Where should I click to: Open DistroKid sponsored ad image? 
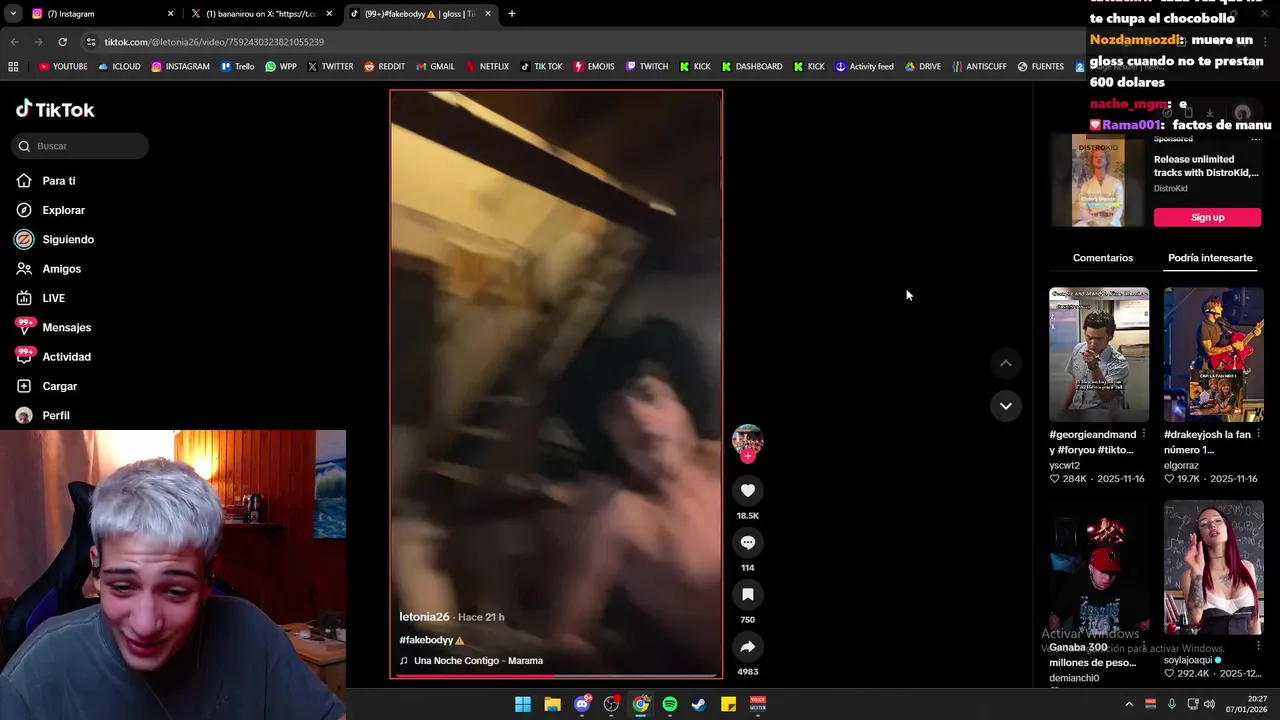1098,181
